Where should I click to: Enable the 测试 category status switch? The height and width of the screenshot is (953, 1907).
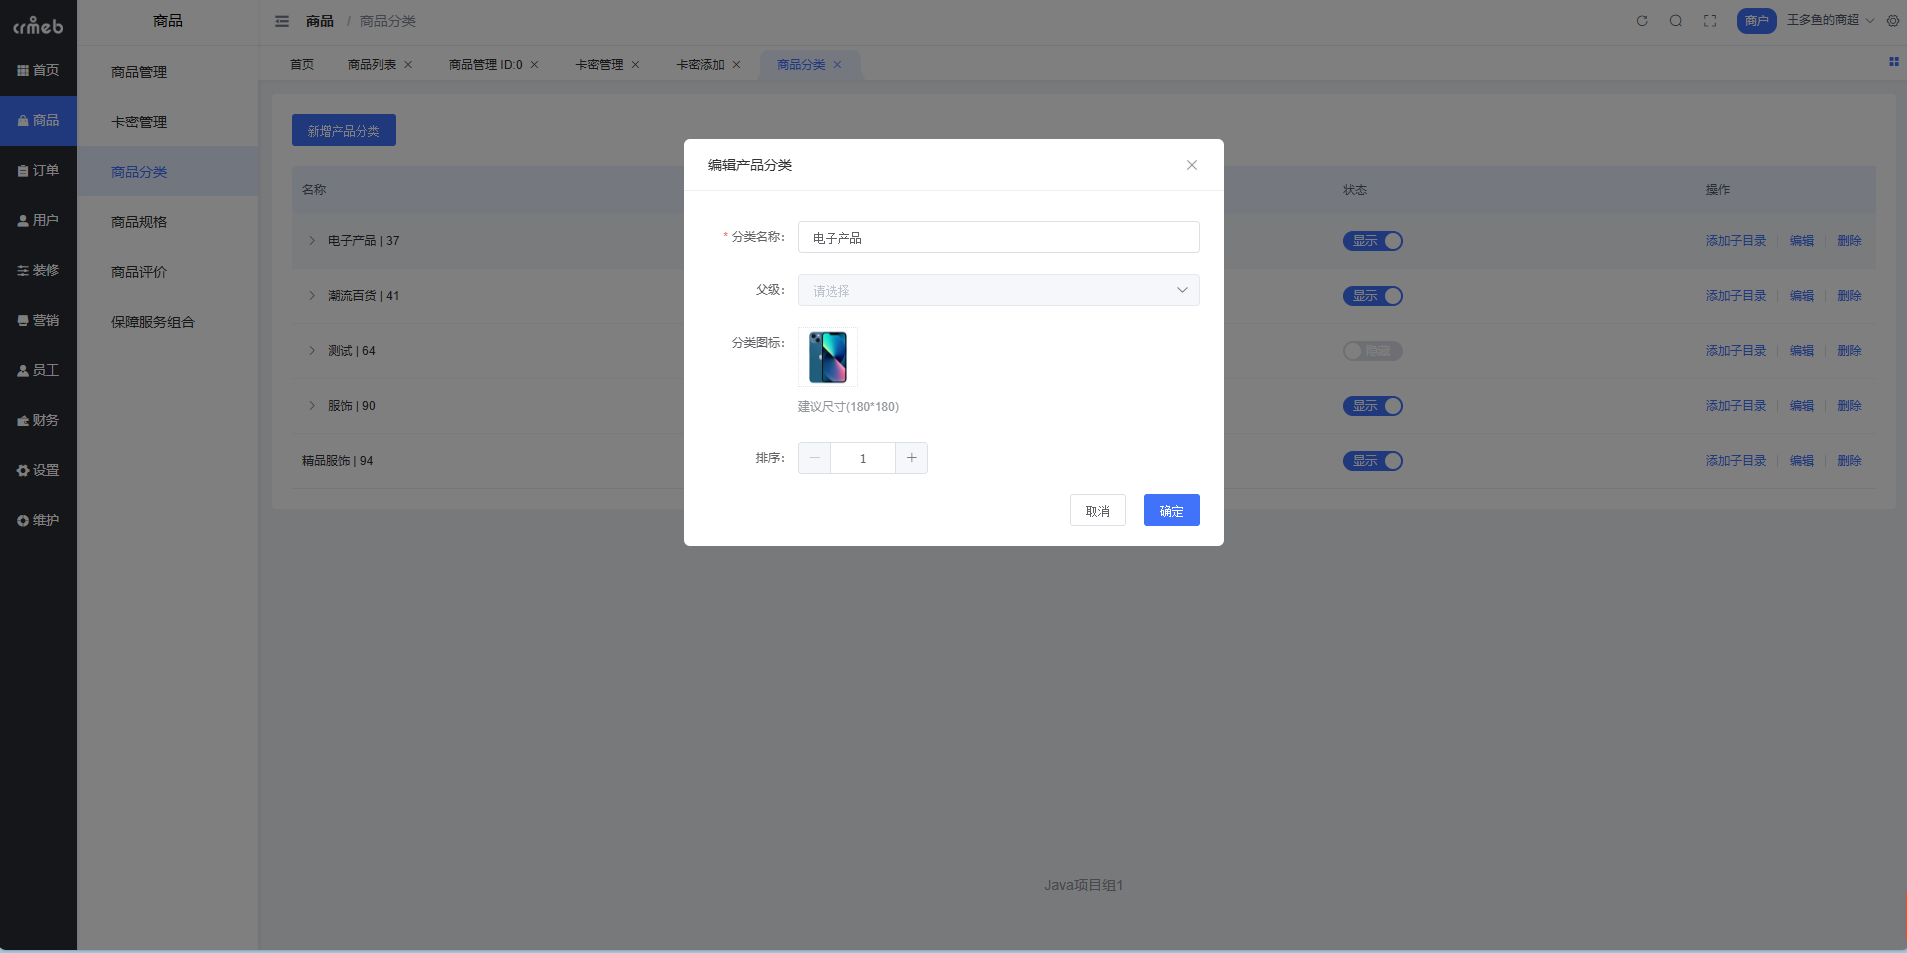coord(1372,351)
